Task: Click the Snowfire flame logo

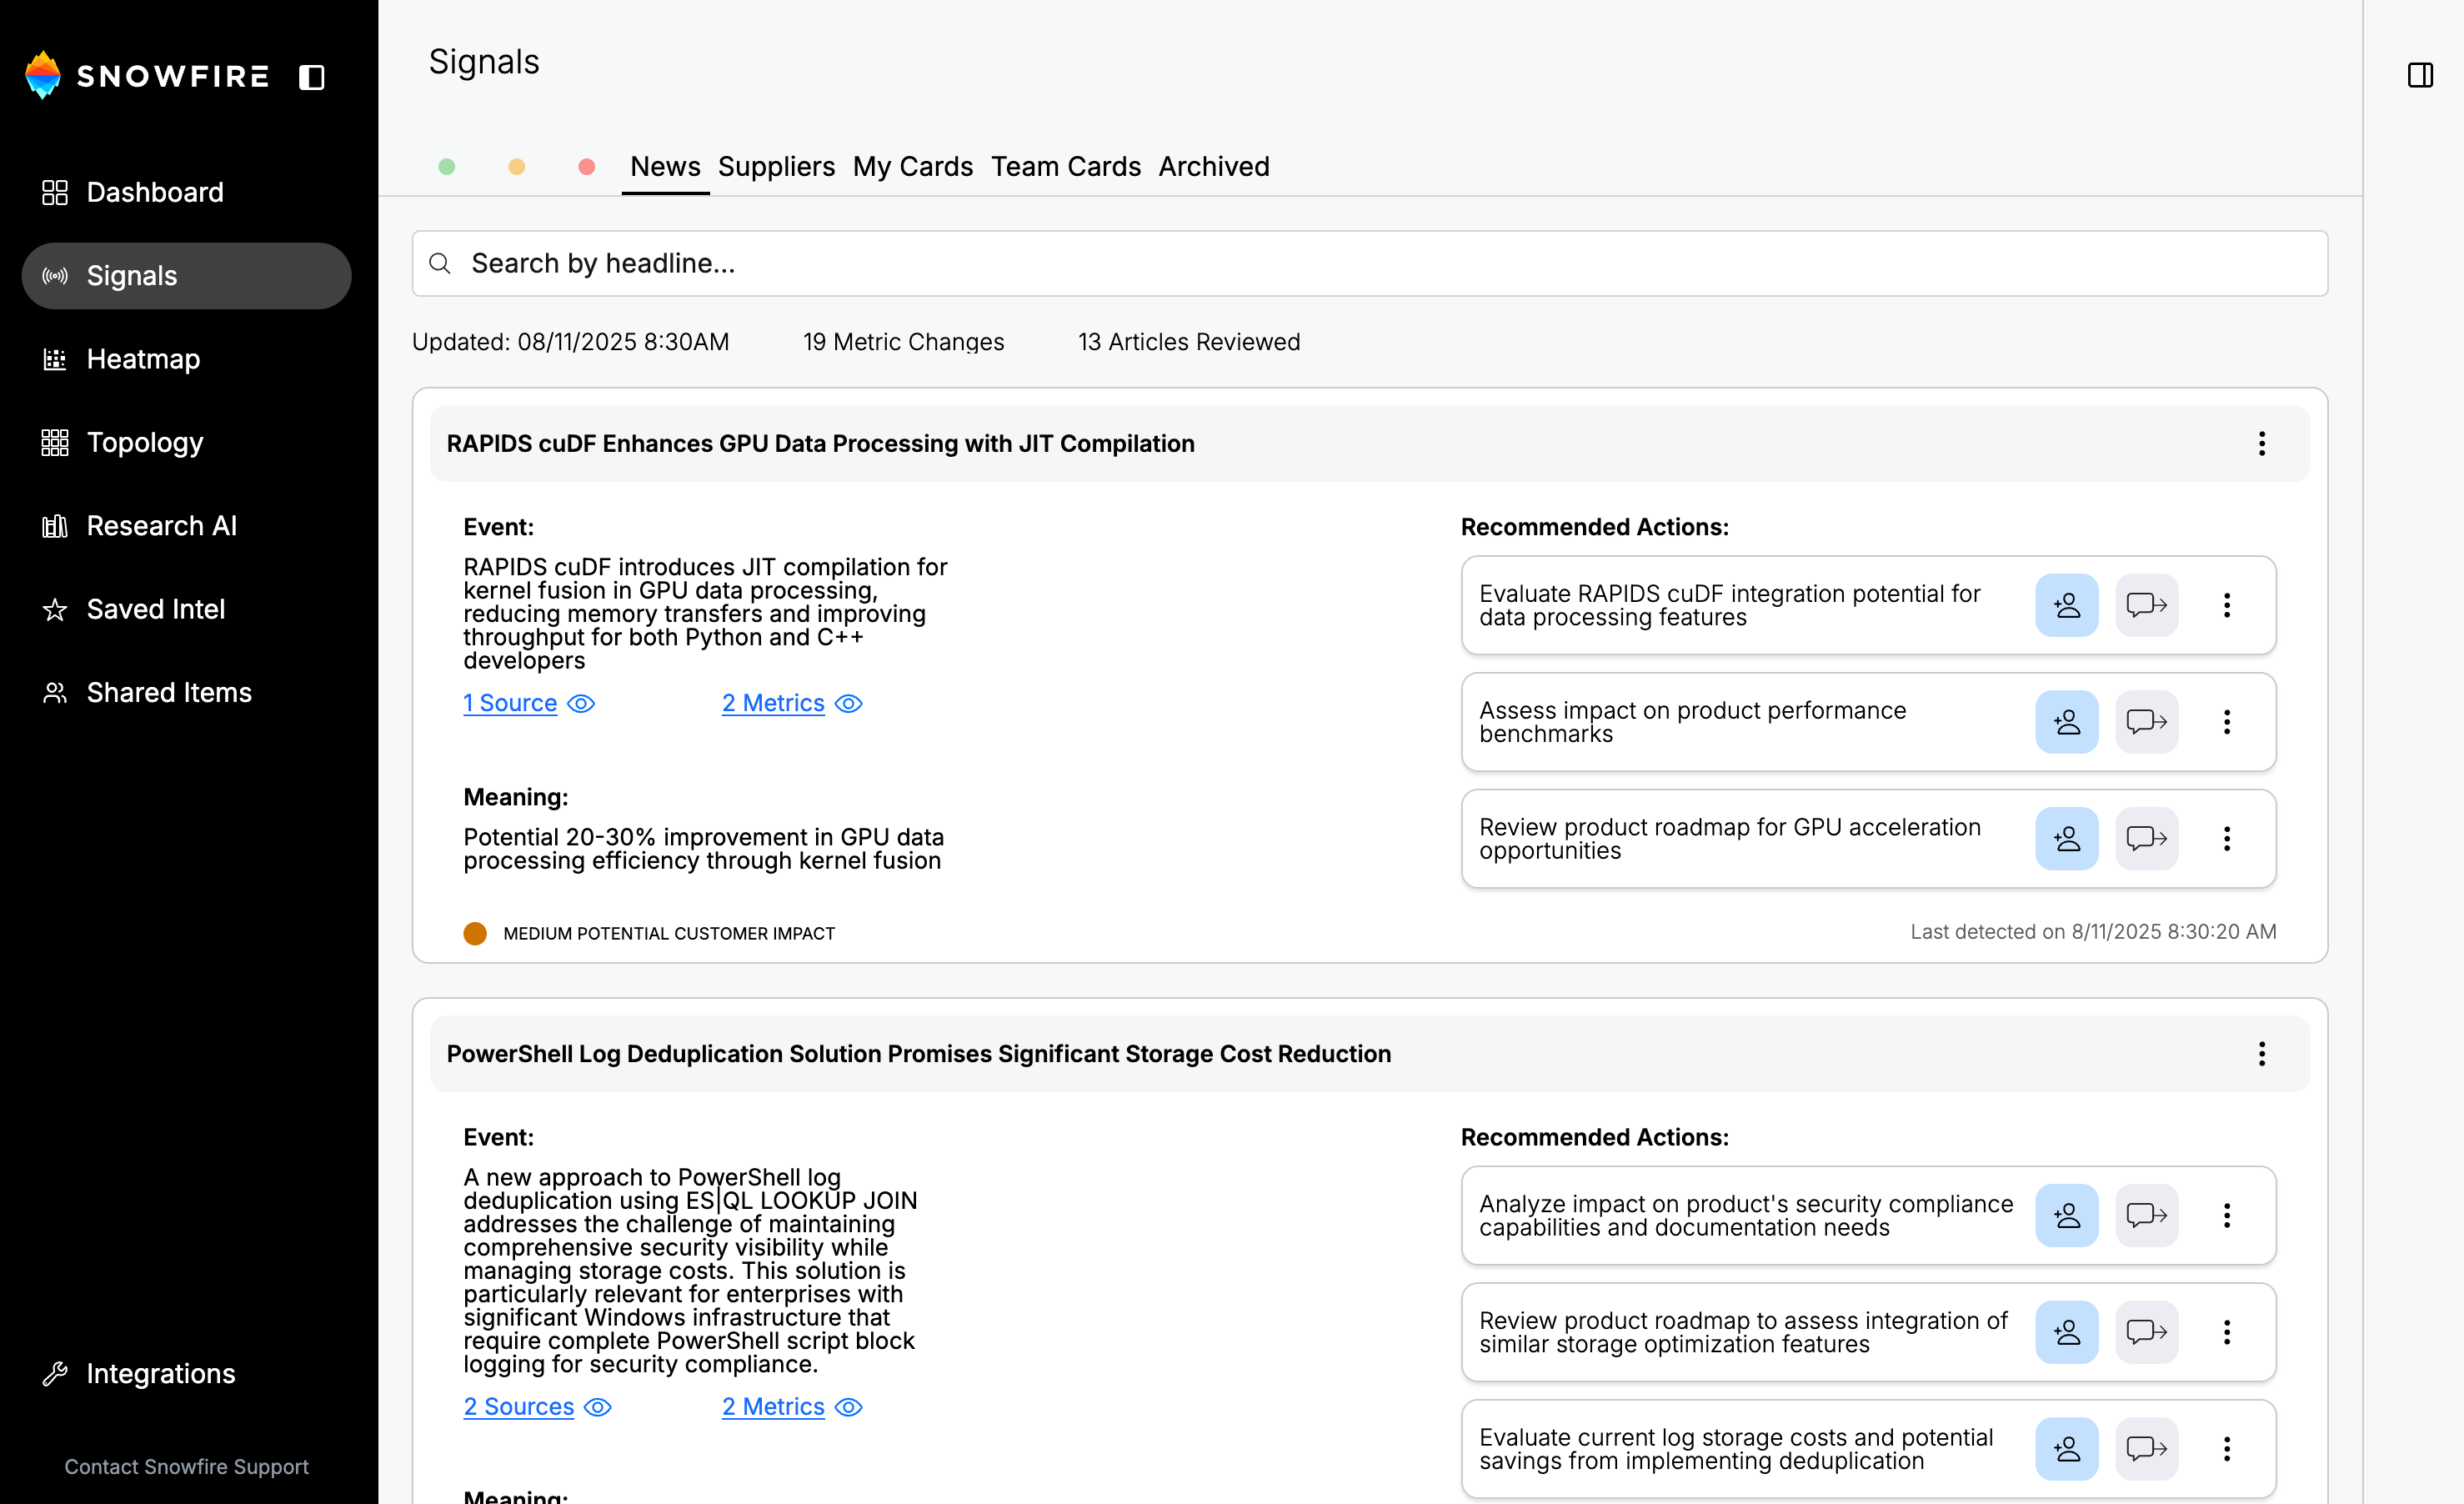Action: point(43,75)
